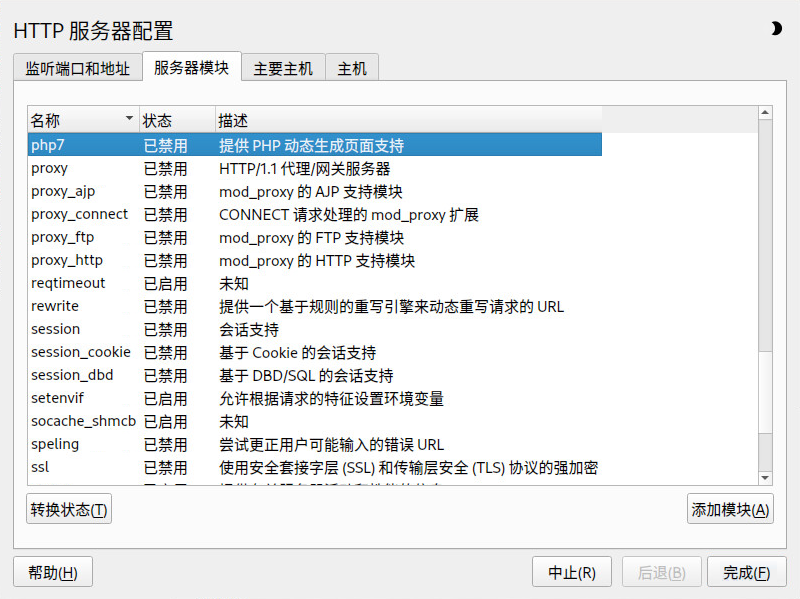Select the socache_shmcb module row
This screenshot has height=599, width=800.
pos(314,421)
